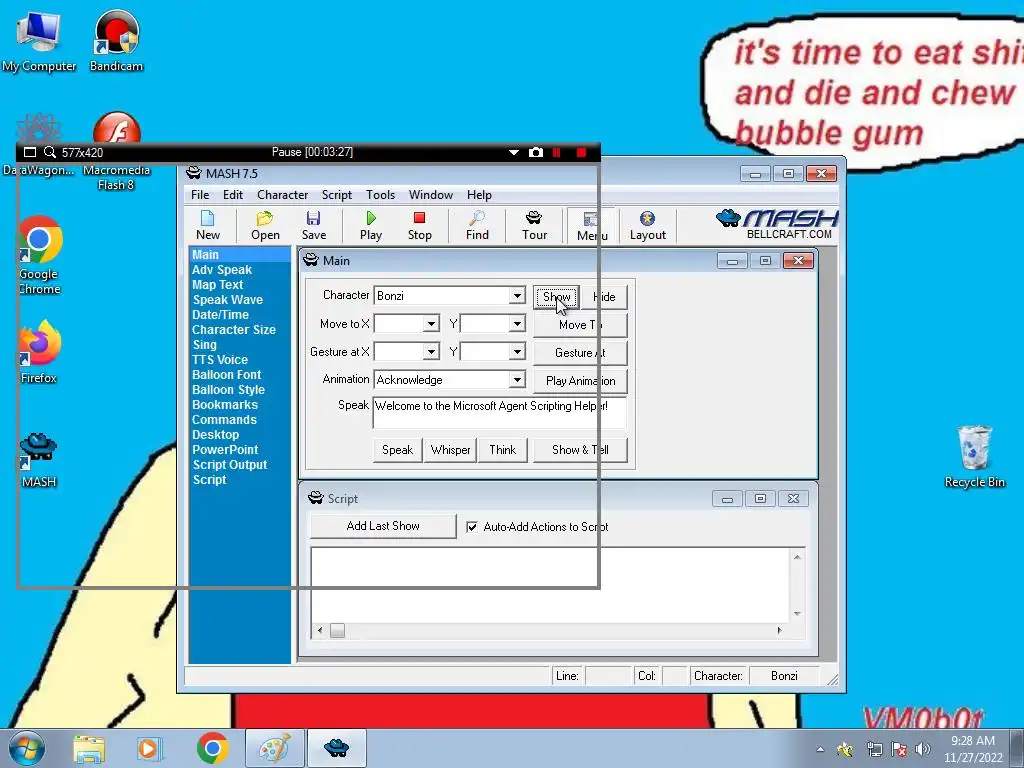1024x768 pixels.
Task: Click the Bandicam magnifier size icon
Action: coord(50,152)
